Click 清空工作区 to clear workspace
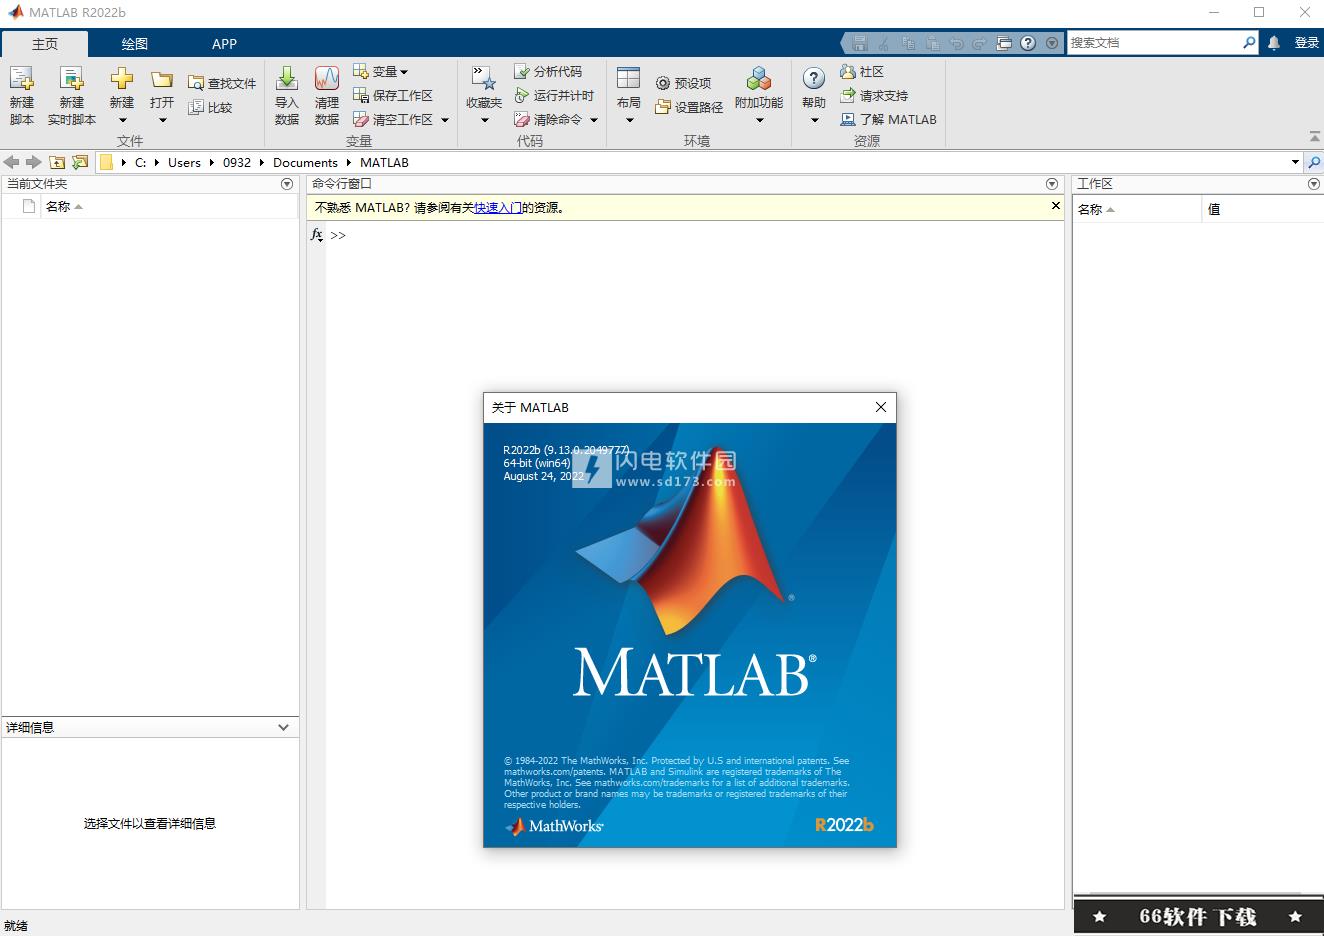Screen dimensions: 1324x936 pos(393,119)
